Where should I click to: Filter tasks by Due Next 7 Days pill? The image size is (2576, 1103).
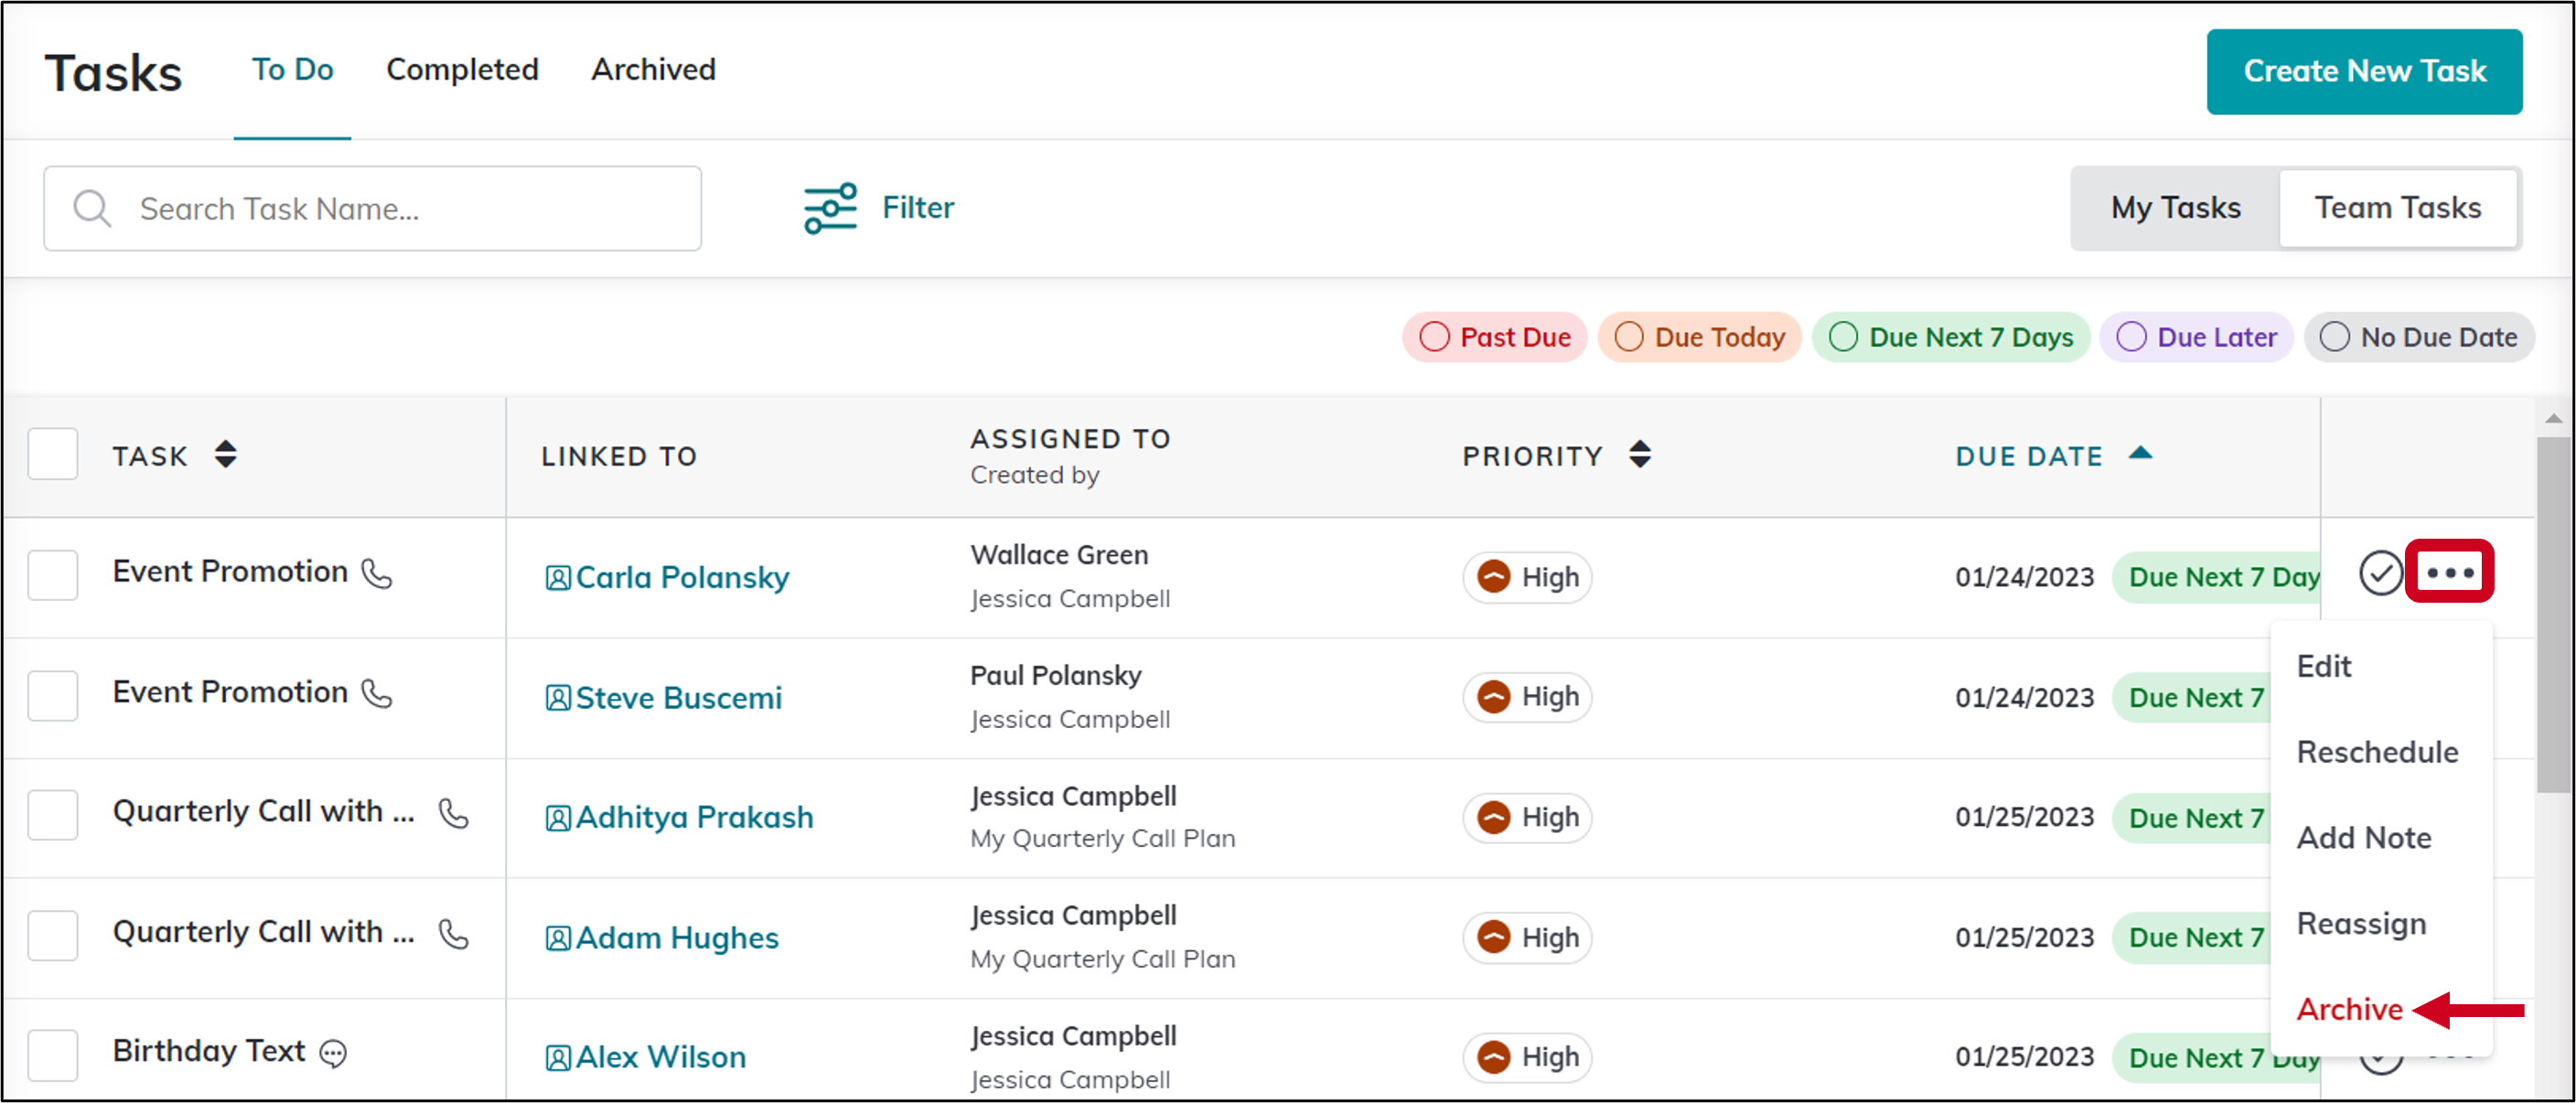pos(1950,337)
